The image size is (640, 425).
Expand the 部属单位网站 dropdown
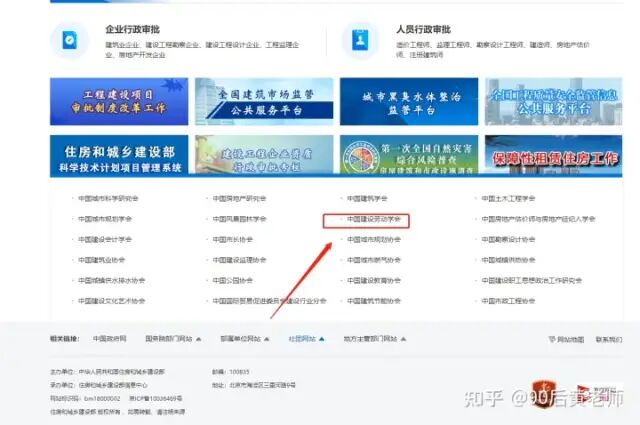point(244,339)
